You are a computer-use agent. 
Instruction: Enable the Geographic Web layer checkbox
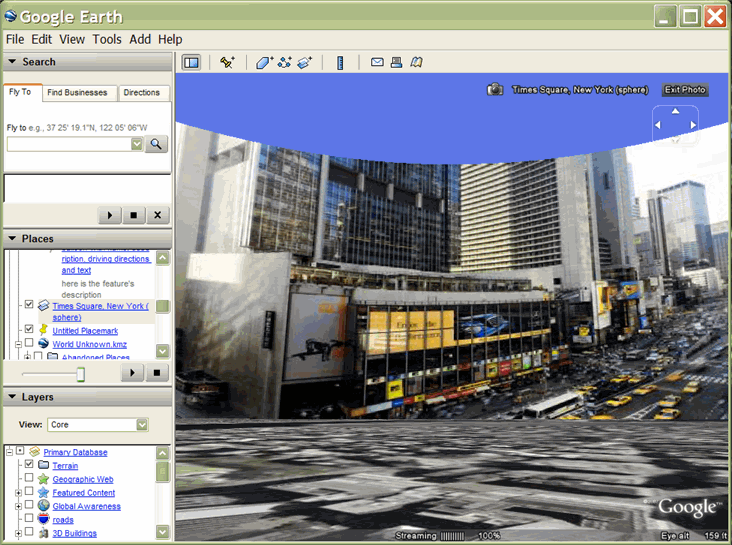29,479
